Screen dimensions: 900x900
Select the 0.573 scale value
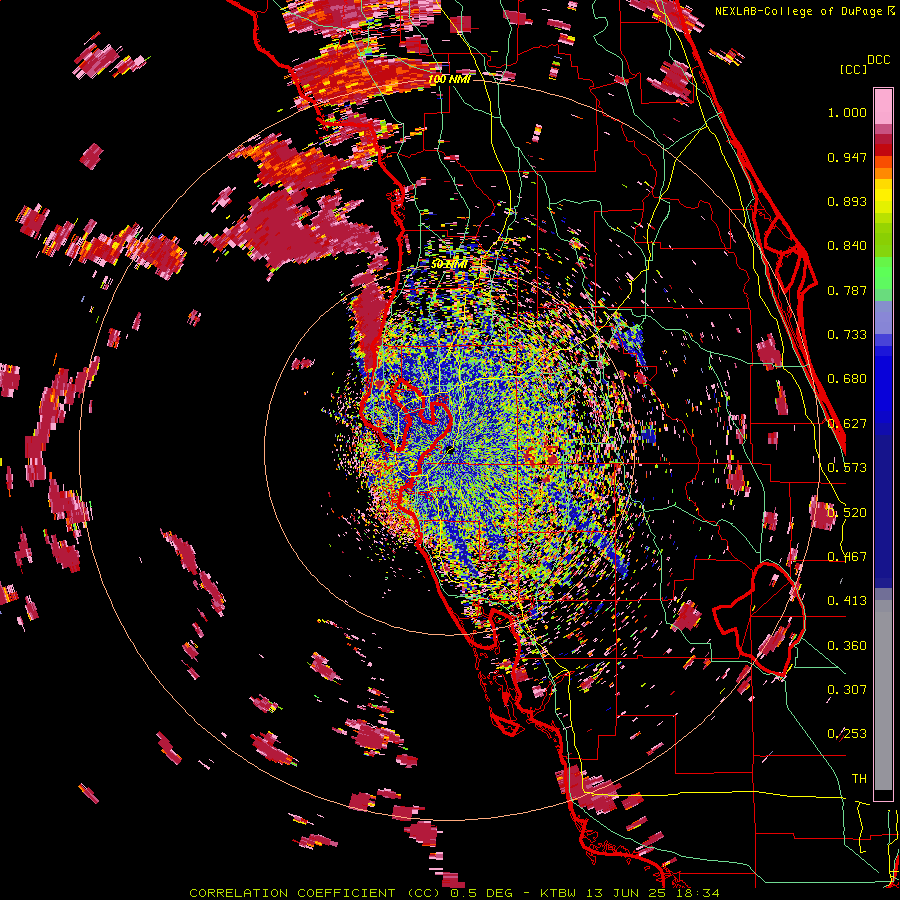pos(847,468)
